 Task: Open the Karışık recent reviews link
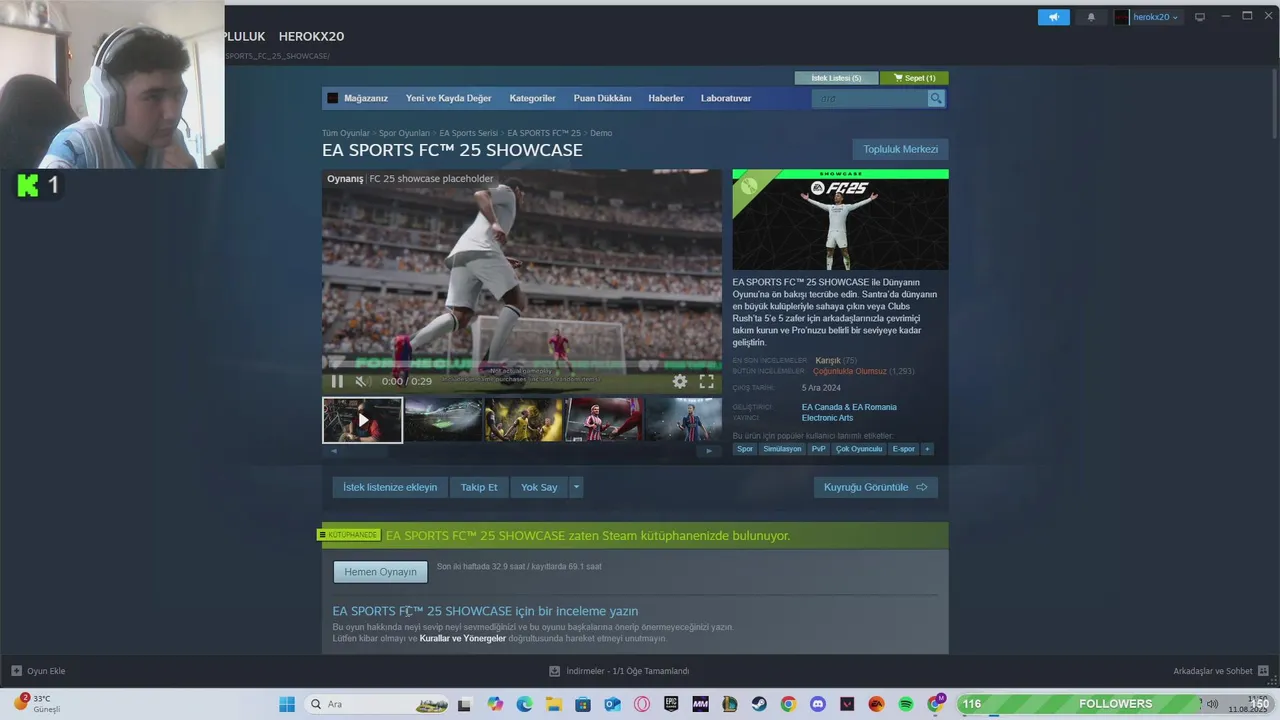tap(827, 360)
